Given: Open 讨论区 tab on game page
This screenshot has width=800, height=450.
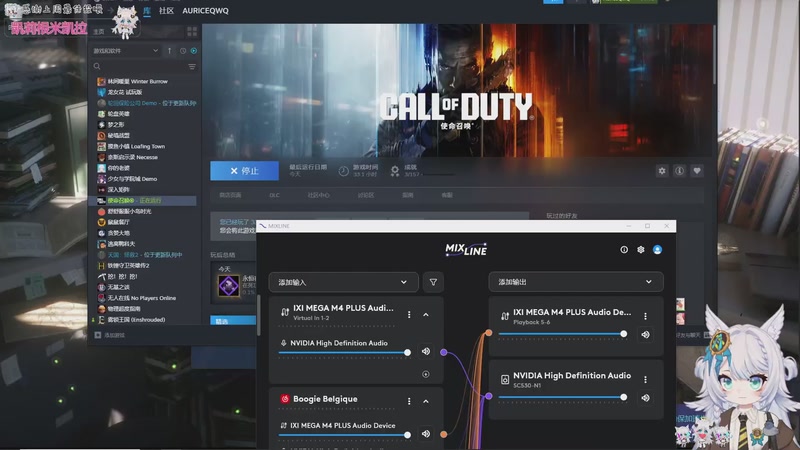Looking at the screenshot, I should click(366, 195).
